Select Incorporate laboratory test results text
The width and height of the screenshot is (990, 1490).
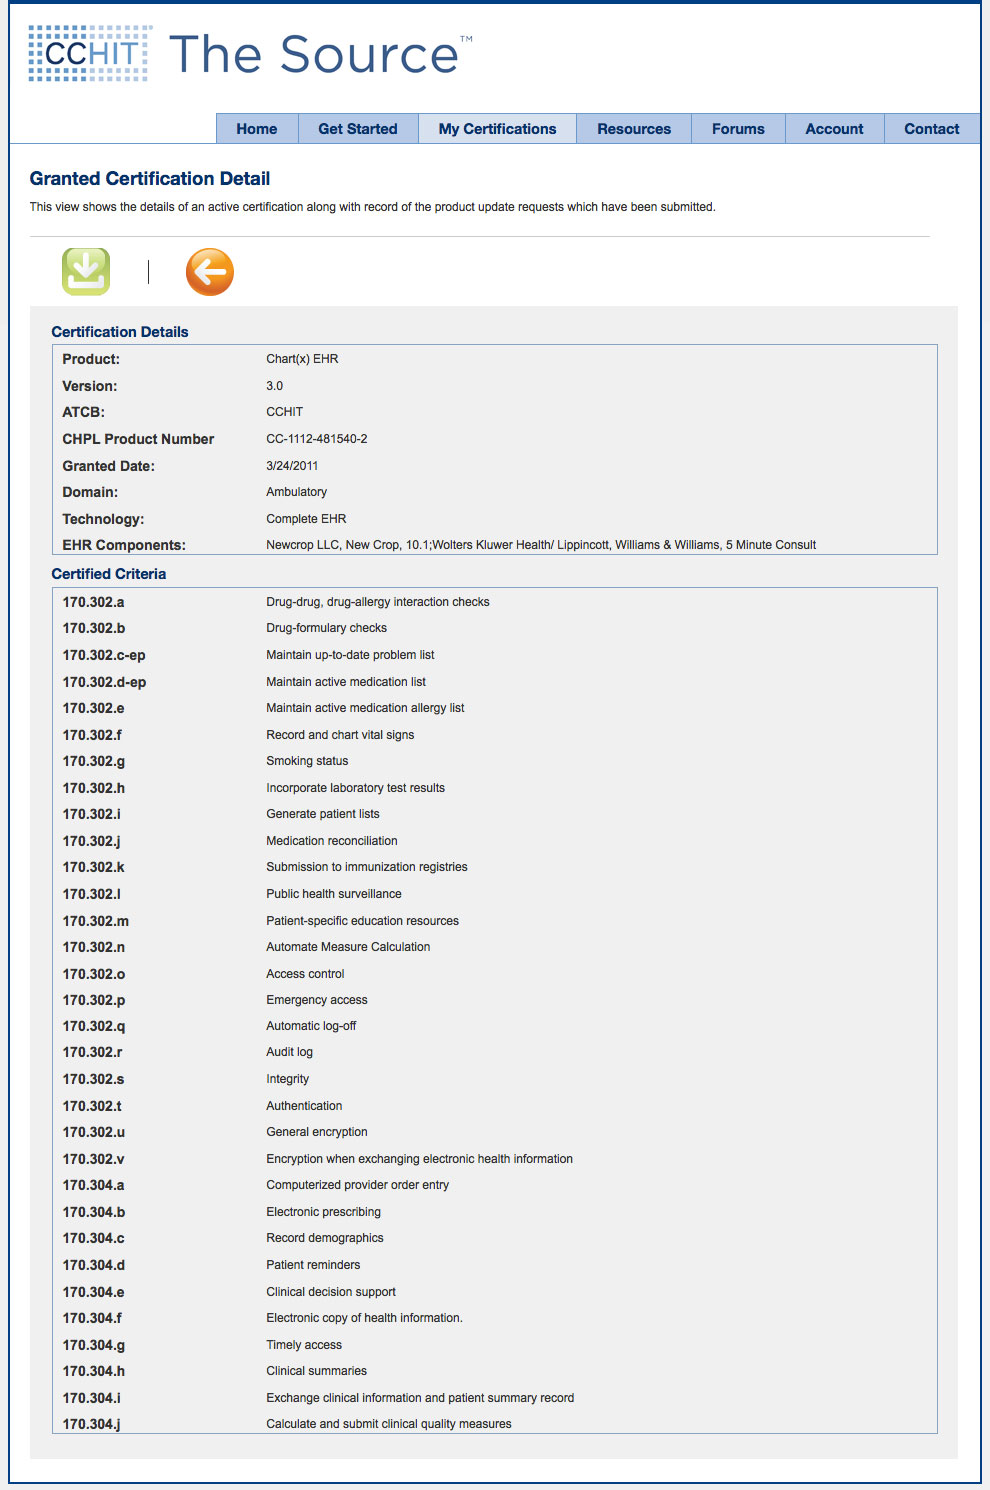(356, 788)
